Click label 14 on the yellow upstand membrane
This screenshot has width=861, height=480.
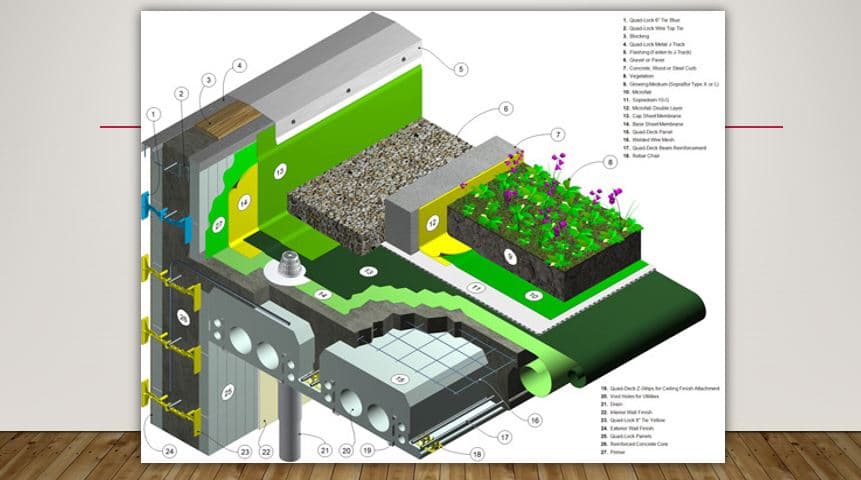click(244, 203)
